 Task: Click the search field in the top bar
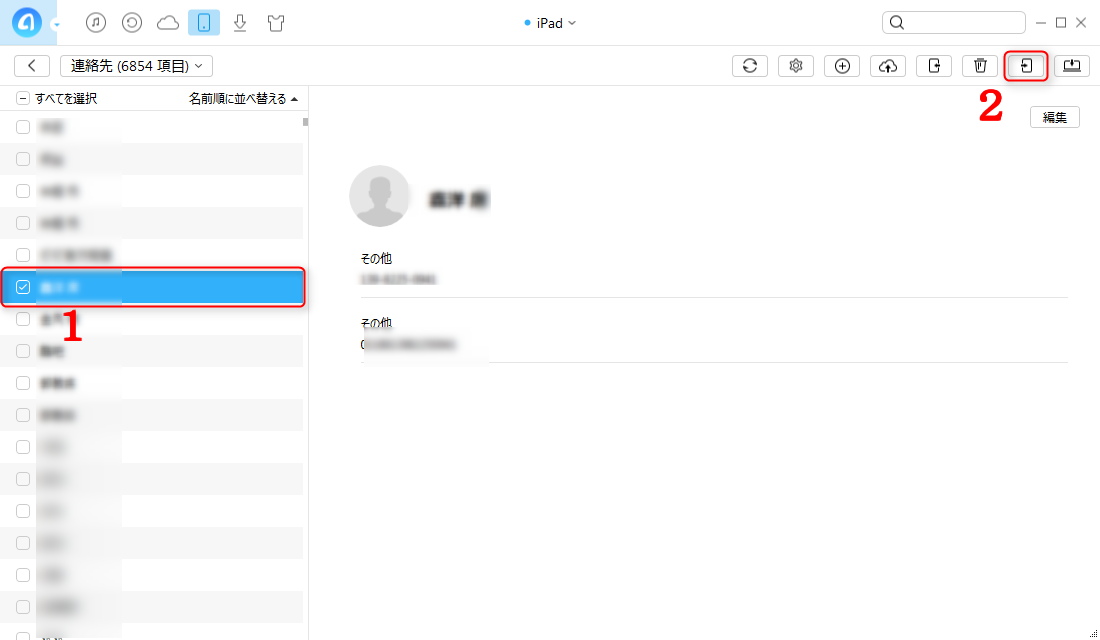pos(953,22)
